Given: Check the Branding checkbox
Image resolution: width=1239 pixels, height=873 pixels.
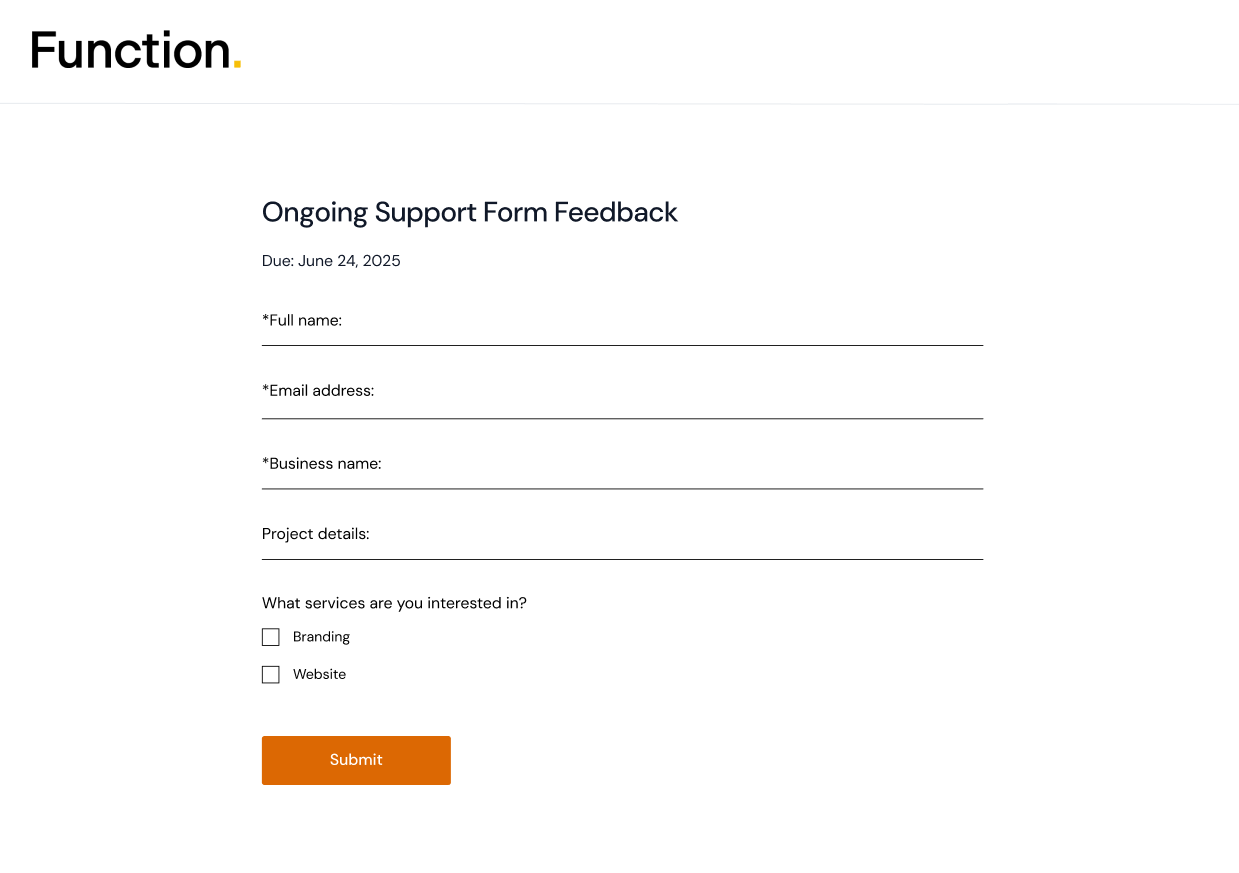Looking at the screenshot, I should pos(270,637).
